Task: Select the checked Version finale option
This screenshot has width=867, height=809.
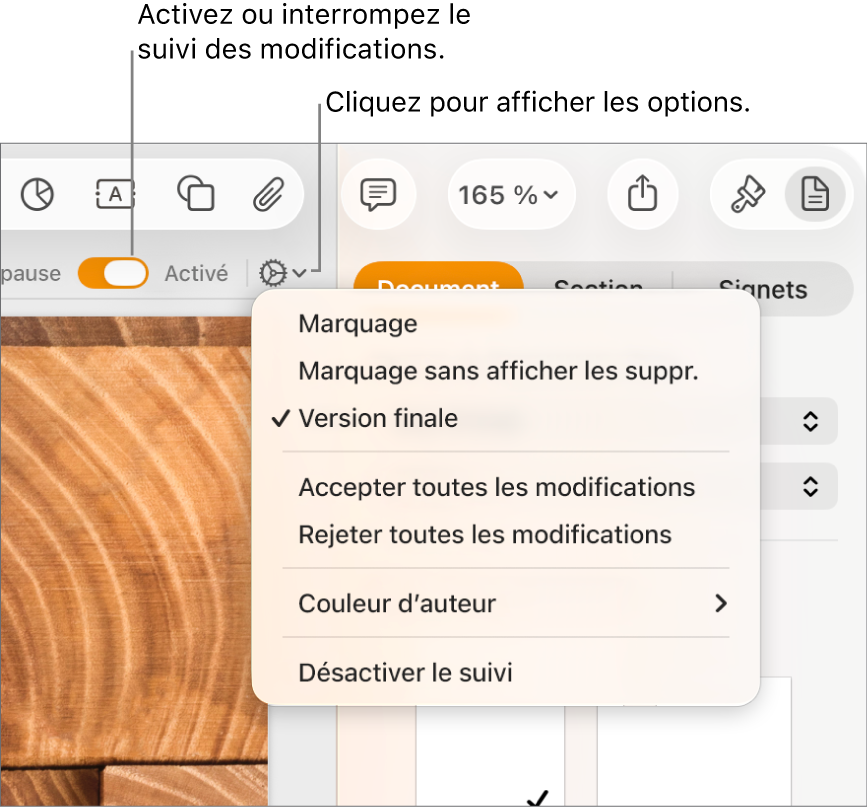Action: pyautogui.click(x=506, y=419)
